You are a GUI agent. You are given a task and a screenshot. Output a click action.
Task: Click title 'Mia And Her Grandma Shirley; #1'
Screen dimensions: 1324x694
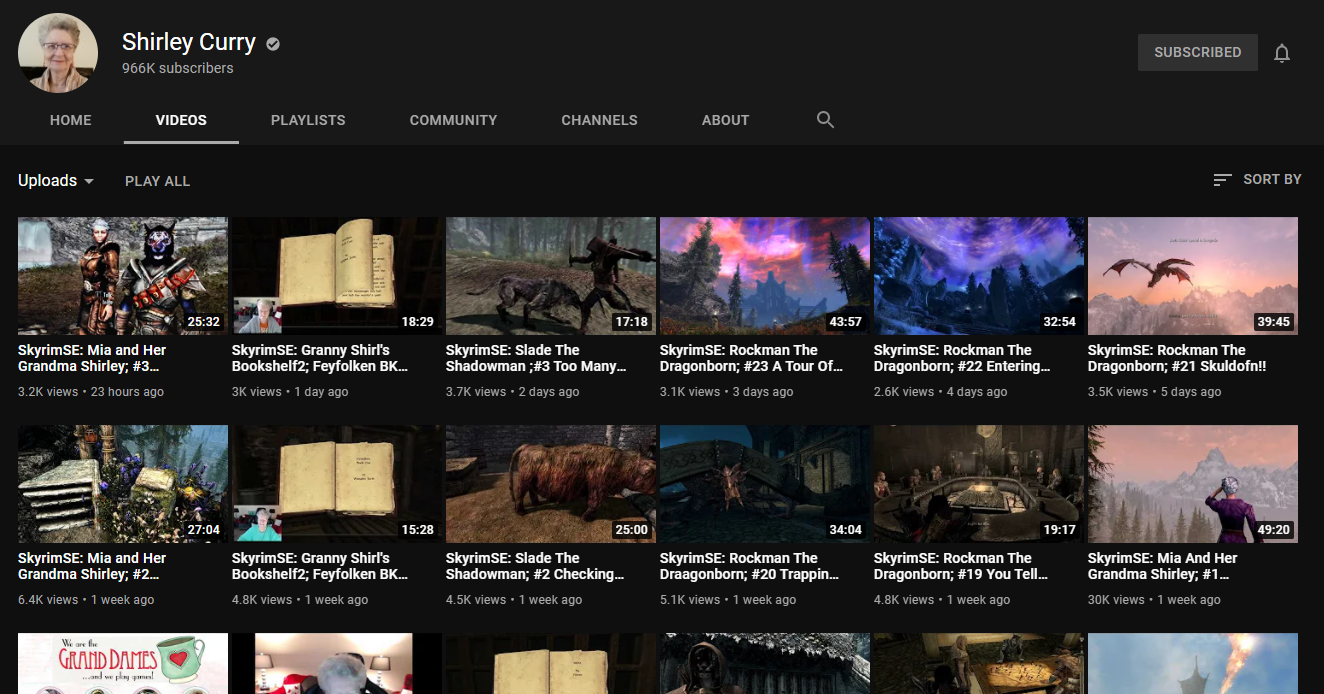pyautogui.click(x=1163, y=566)
